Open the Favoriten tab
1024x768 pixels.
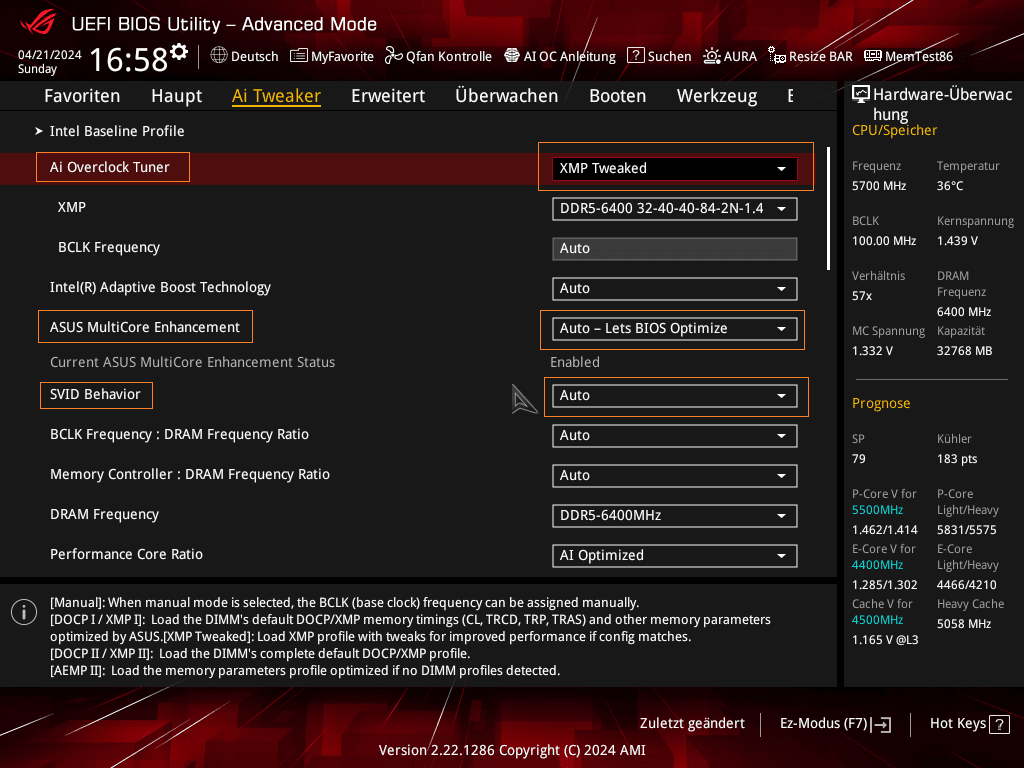click(x=82, y=96)
